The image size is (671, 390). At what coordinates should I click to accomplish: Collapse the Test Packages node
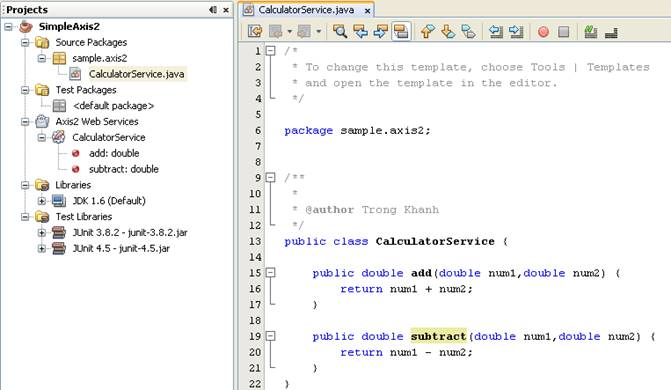click(x=25, y=90)
